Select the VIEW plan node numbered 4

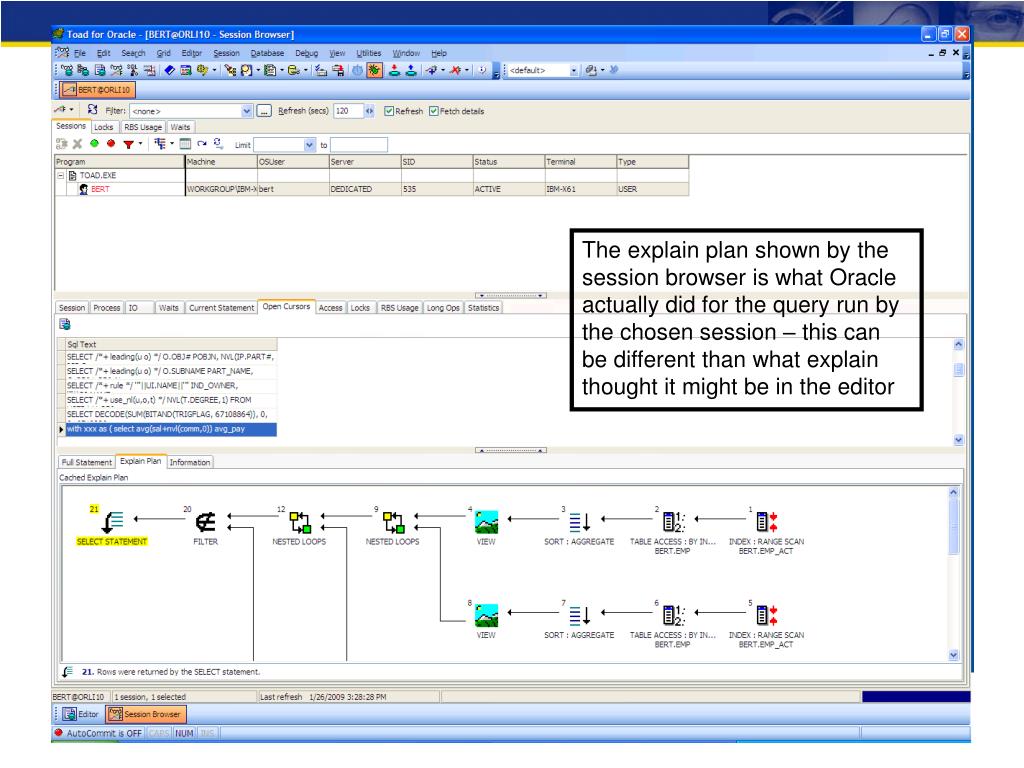[487, 522]
